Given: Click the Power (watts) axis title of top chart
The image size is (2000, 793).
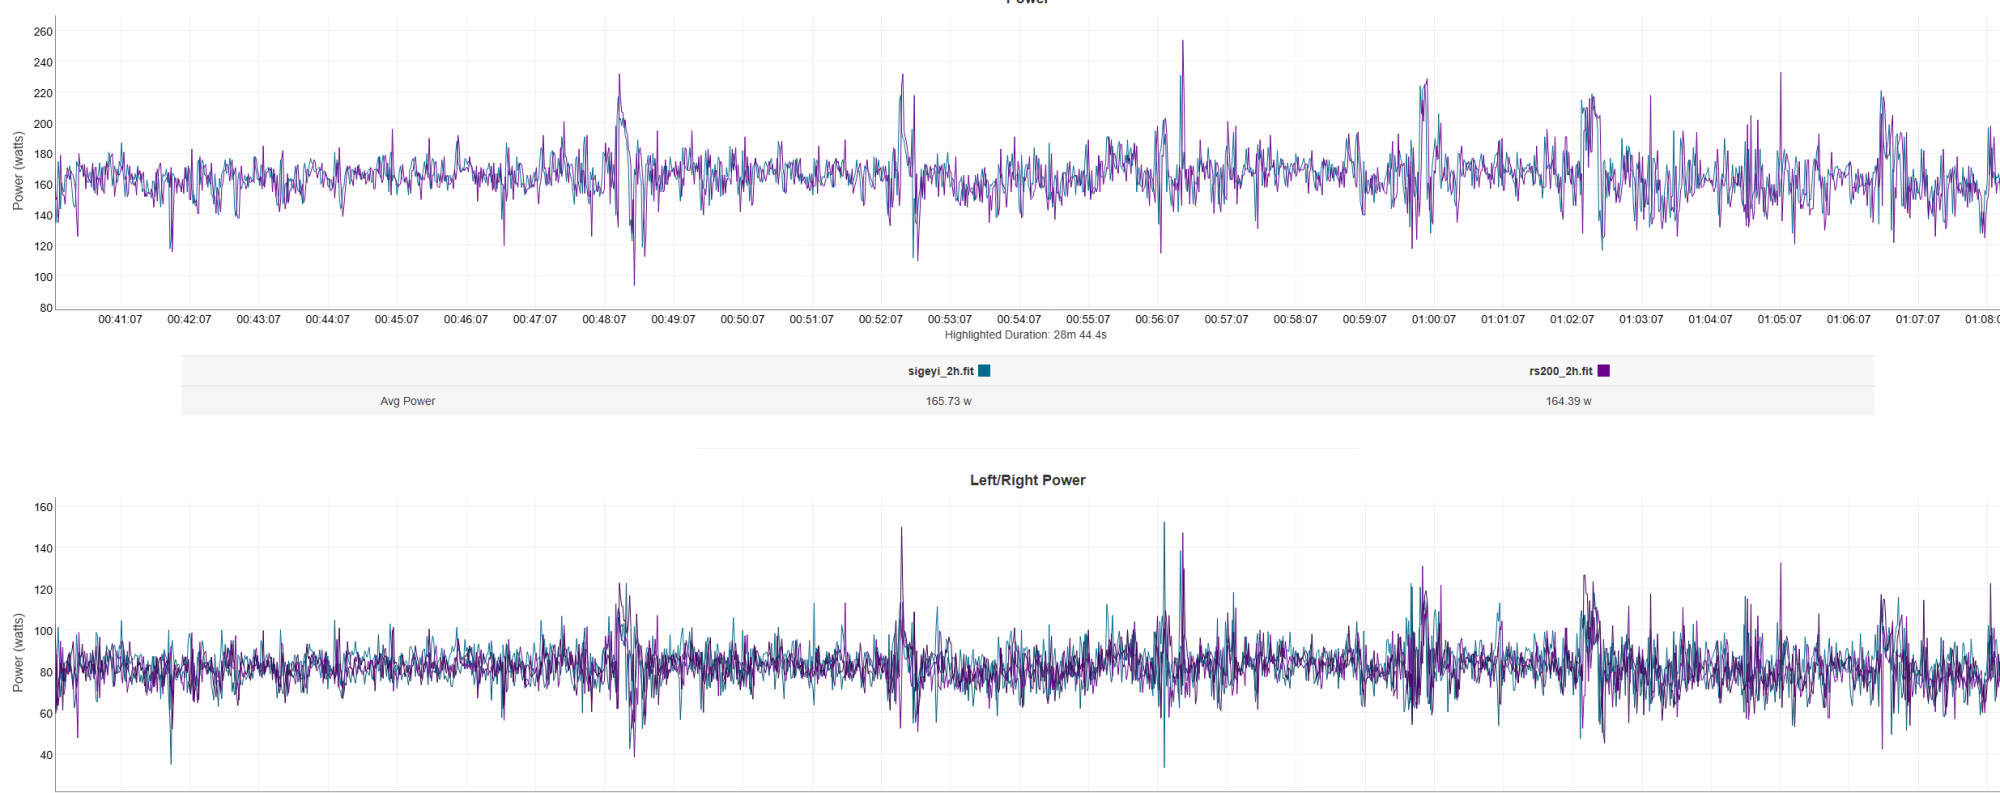Looking at the screenshot, I should click(18, 171).
